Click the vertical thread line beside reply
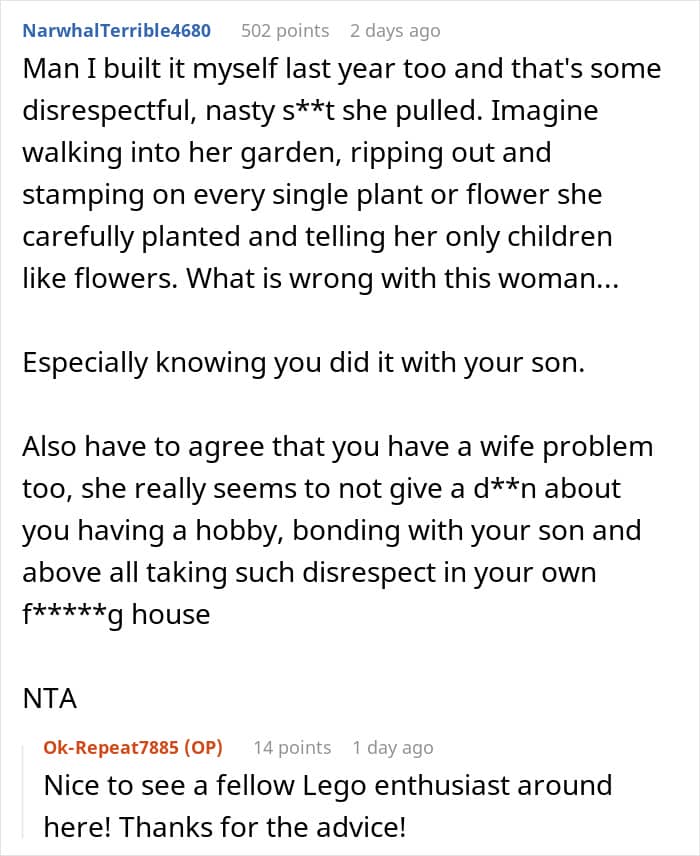Viewport: 700px width, 856px height. [28, 790]
